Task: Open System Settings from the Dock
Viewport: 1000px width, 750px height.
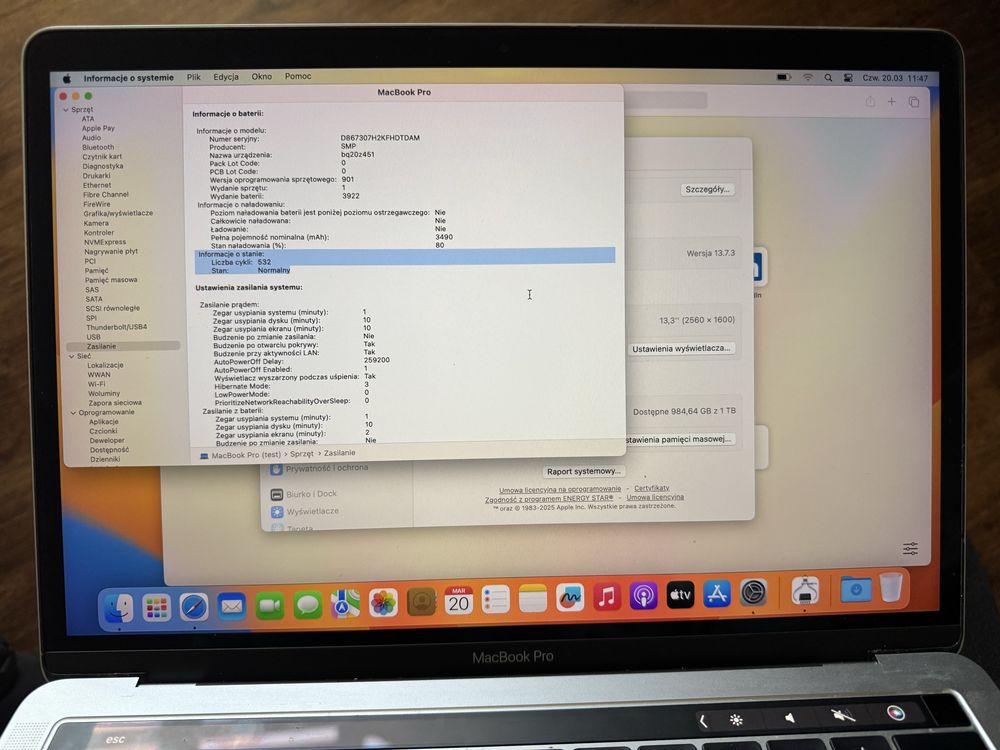Action: 753,592
